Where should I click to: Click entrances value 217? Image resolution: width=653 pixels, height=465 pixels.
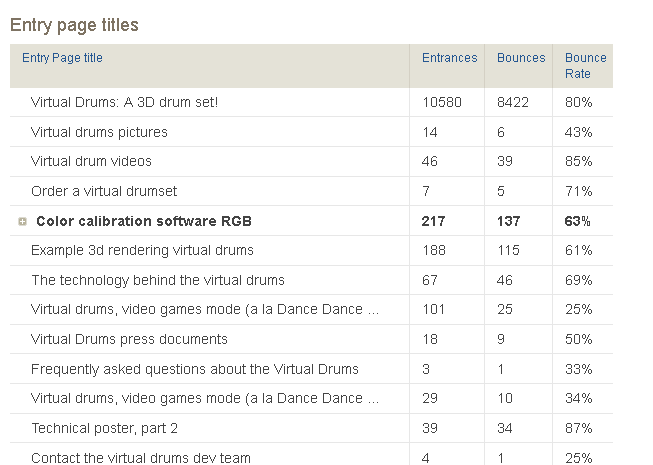pyautogui.click(x=434, y=221)
